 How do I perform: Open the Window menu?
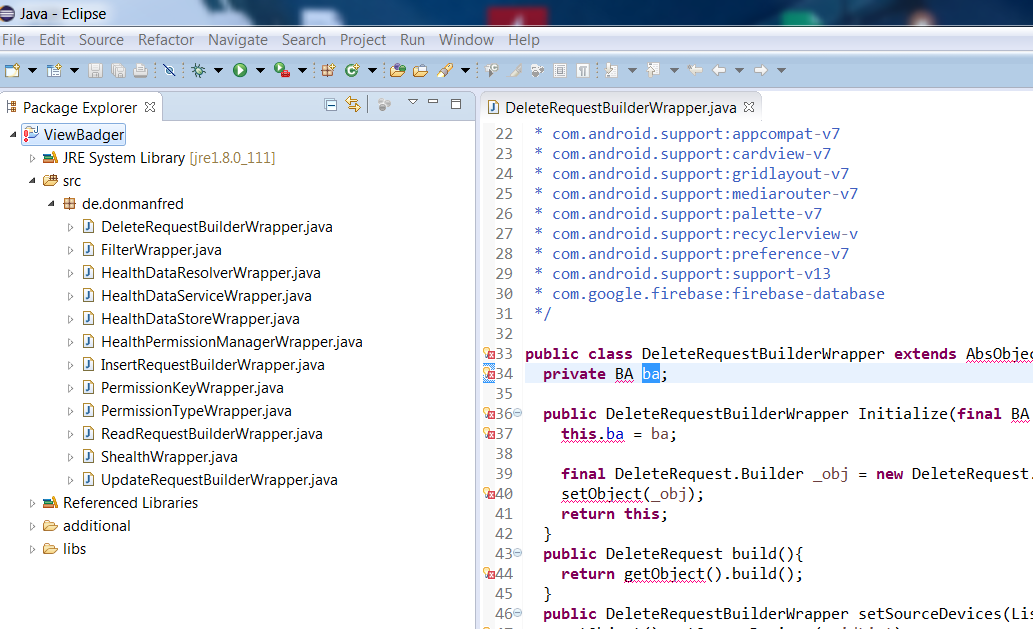click(x=466, y=40)
